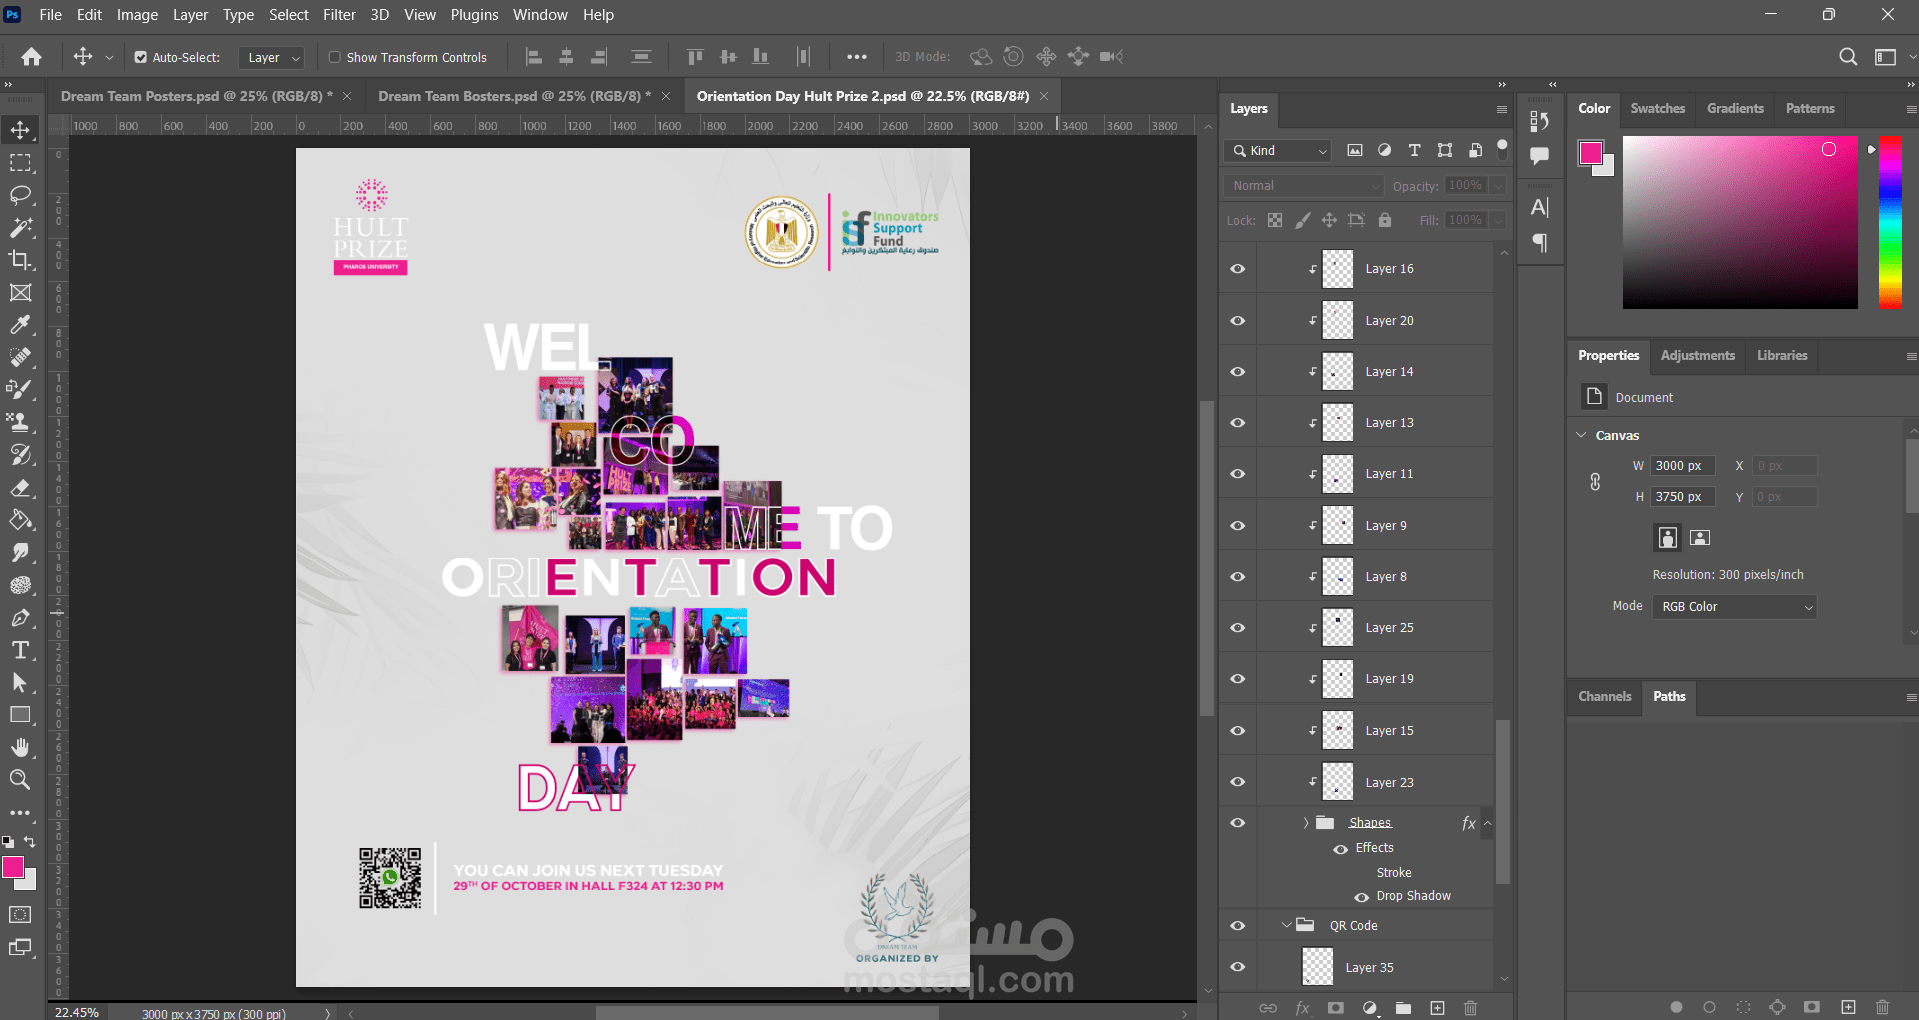The image size is (1919, 1020).
Task: Select the Rectangular Marquee tool
Action: tap(20, 163)
